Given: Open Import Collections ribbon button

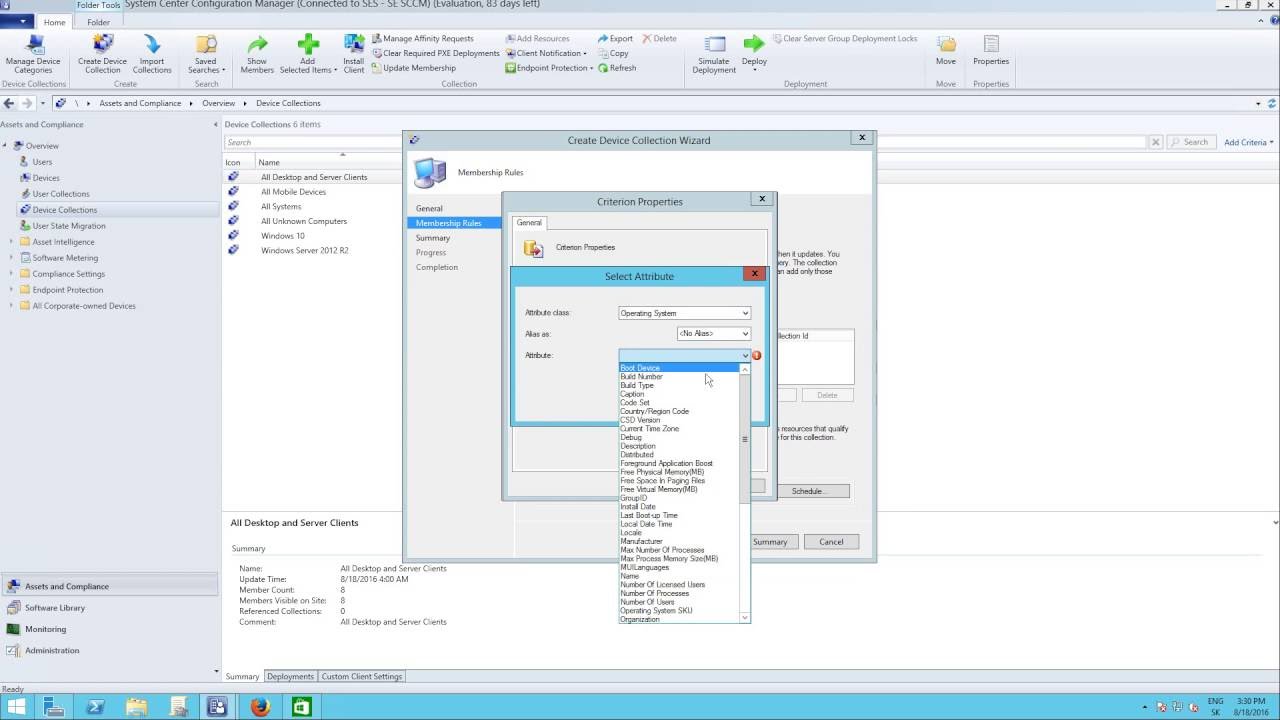Looking at the screenshot, I should coord(152,54).
